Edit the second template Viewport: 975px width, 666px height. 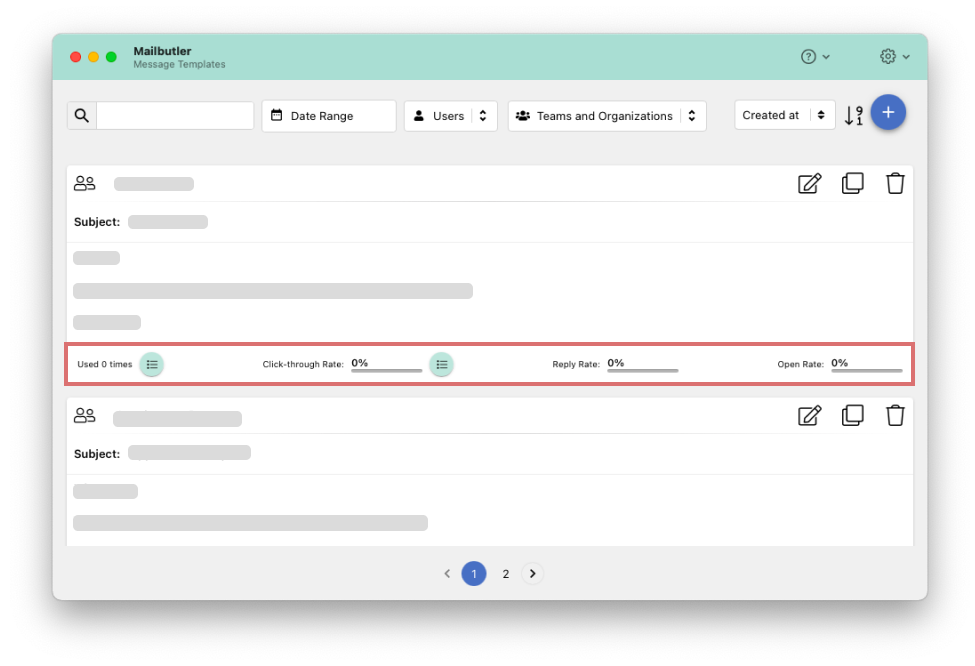[x=810, y=415]
